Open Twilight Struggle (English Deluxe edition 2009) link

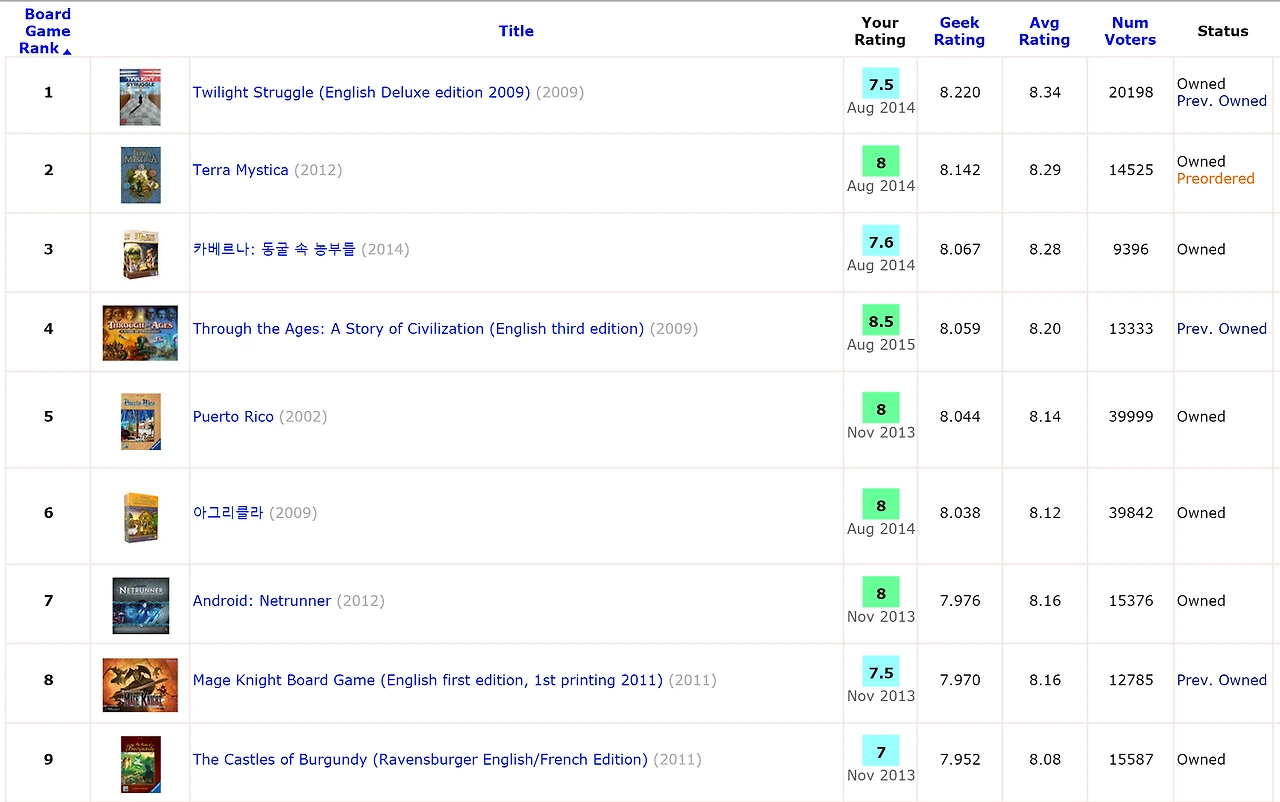(361, 92)
